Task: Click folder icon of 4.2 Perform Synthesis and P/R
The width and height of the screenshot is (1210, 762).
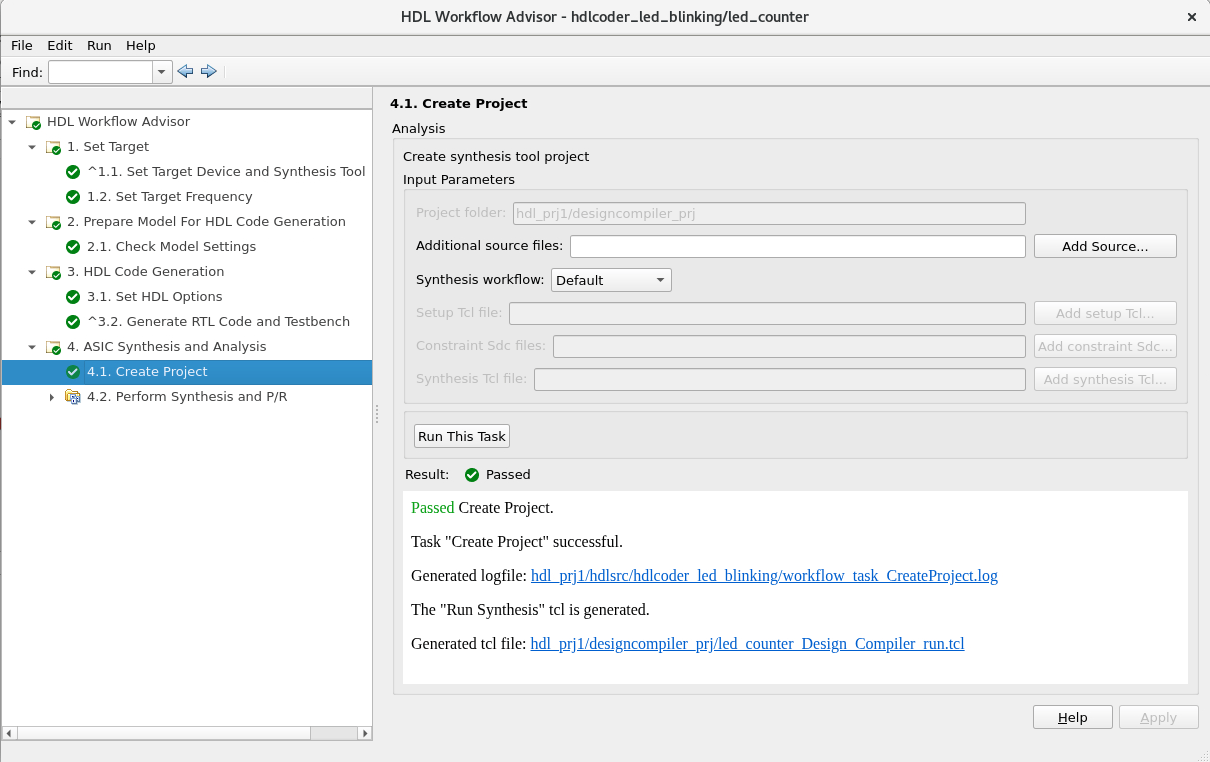Action: click(x=73, y=397)
